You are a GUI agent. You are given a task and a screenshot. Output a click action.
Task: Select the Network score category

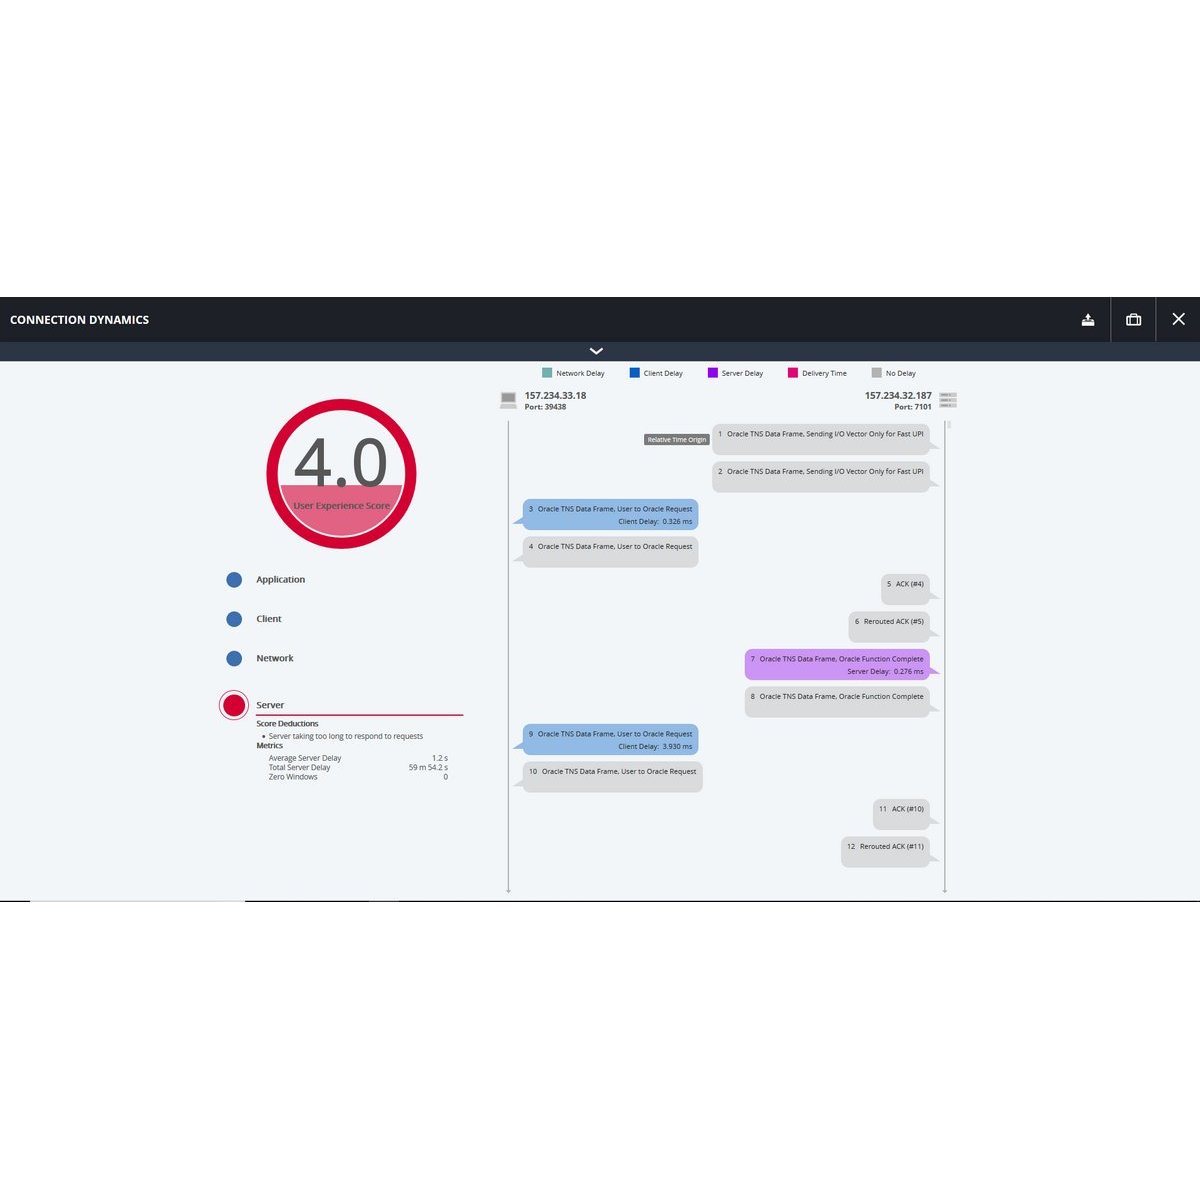coord(234,658)
